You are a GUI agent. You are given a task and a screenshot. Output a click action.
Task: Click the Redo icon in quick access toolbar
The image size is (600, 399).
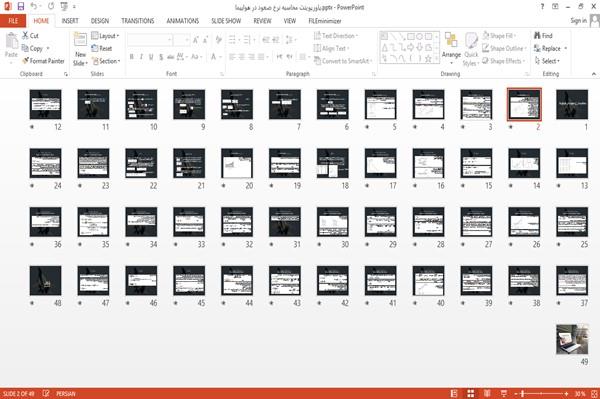(x=51, y=7)
